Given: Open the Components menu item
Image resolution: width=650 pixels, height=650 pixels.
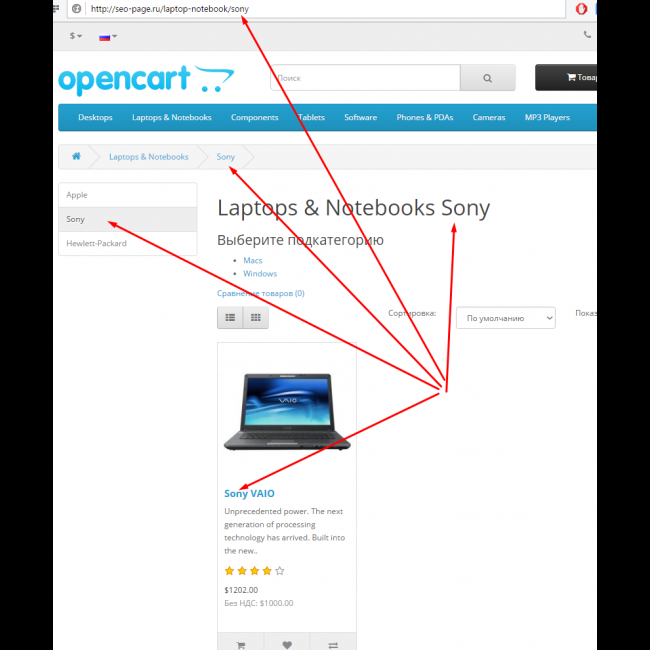Looking at the screenshot, I should [255, 117].
